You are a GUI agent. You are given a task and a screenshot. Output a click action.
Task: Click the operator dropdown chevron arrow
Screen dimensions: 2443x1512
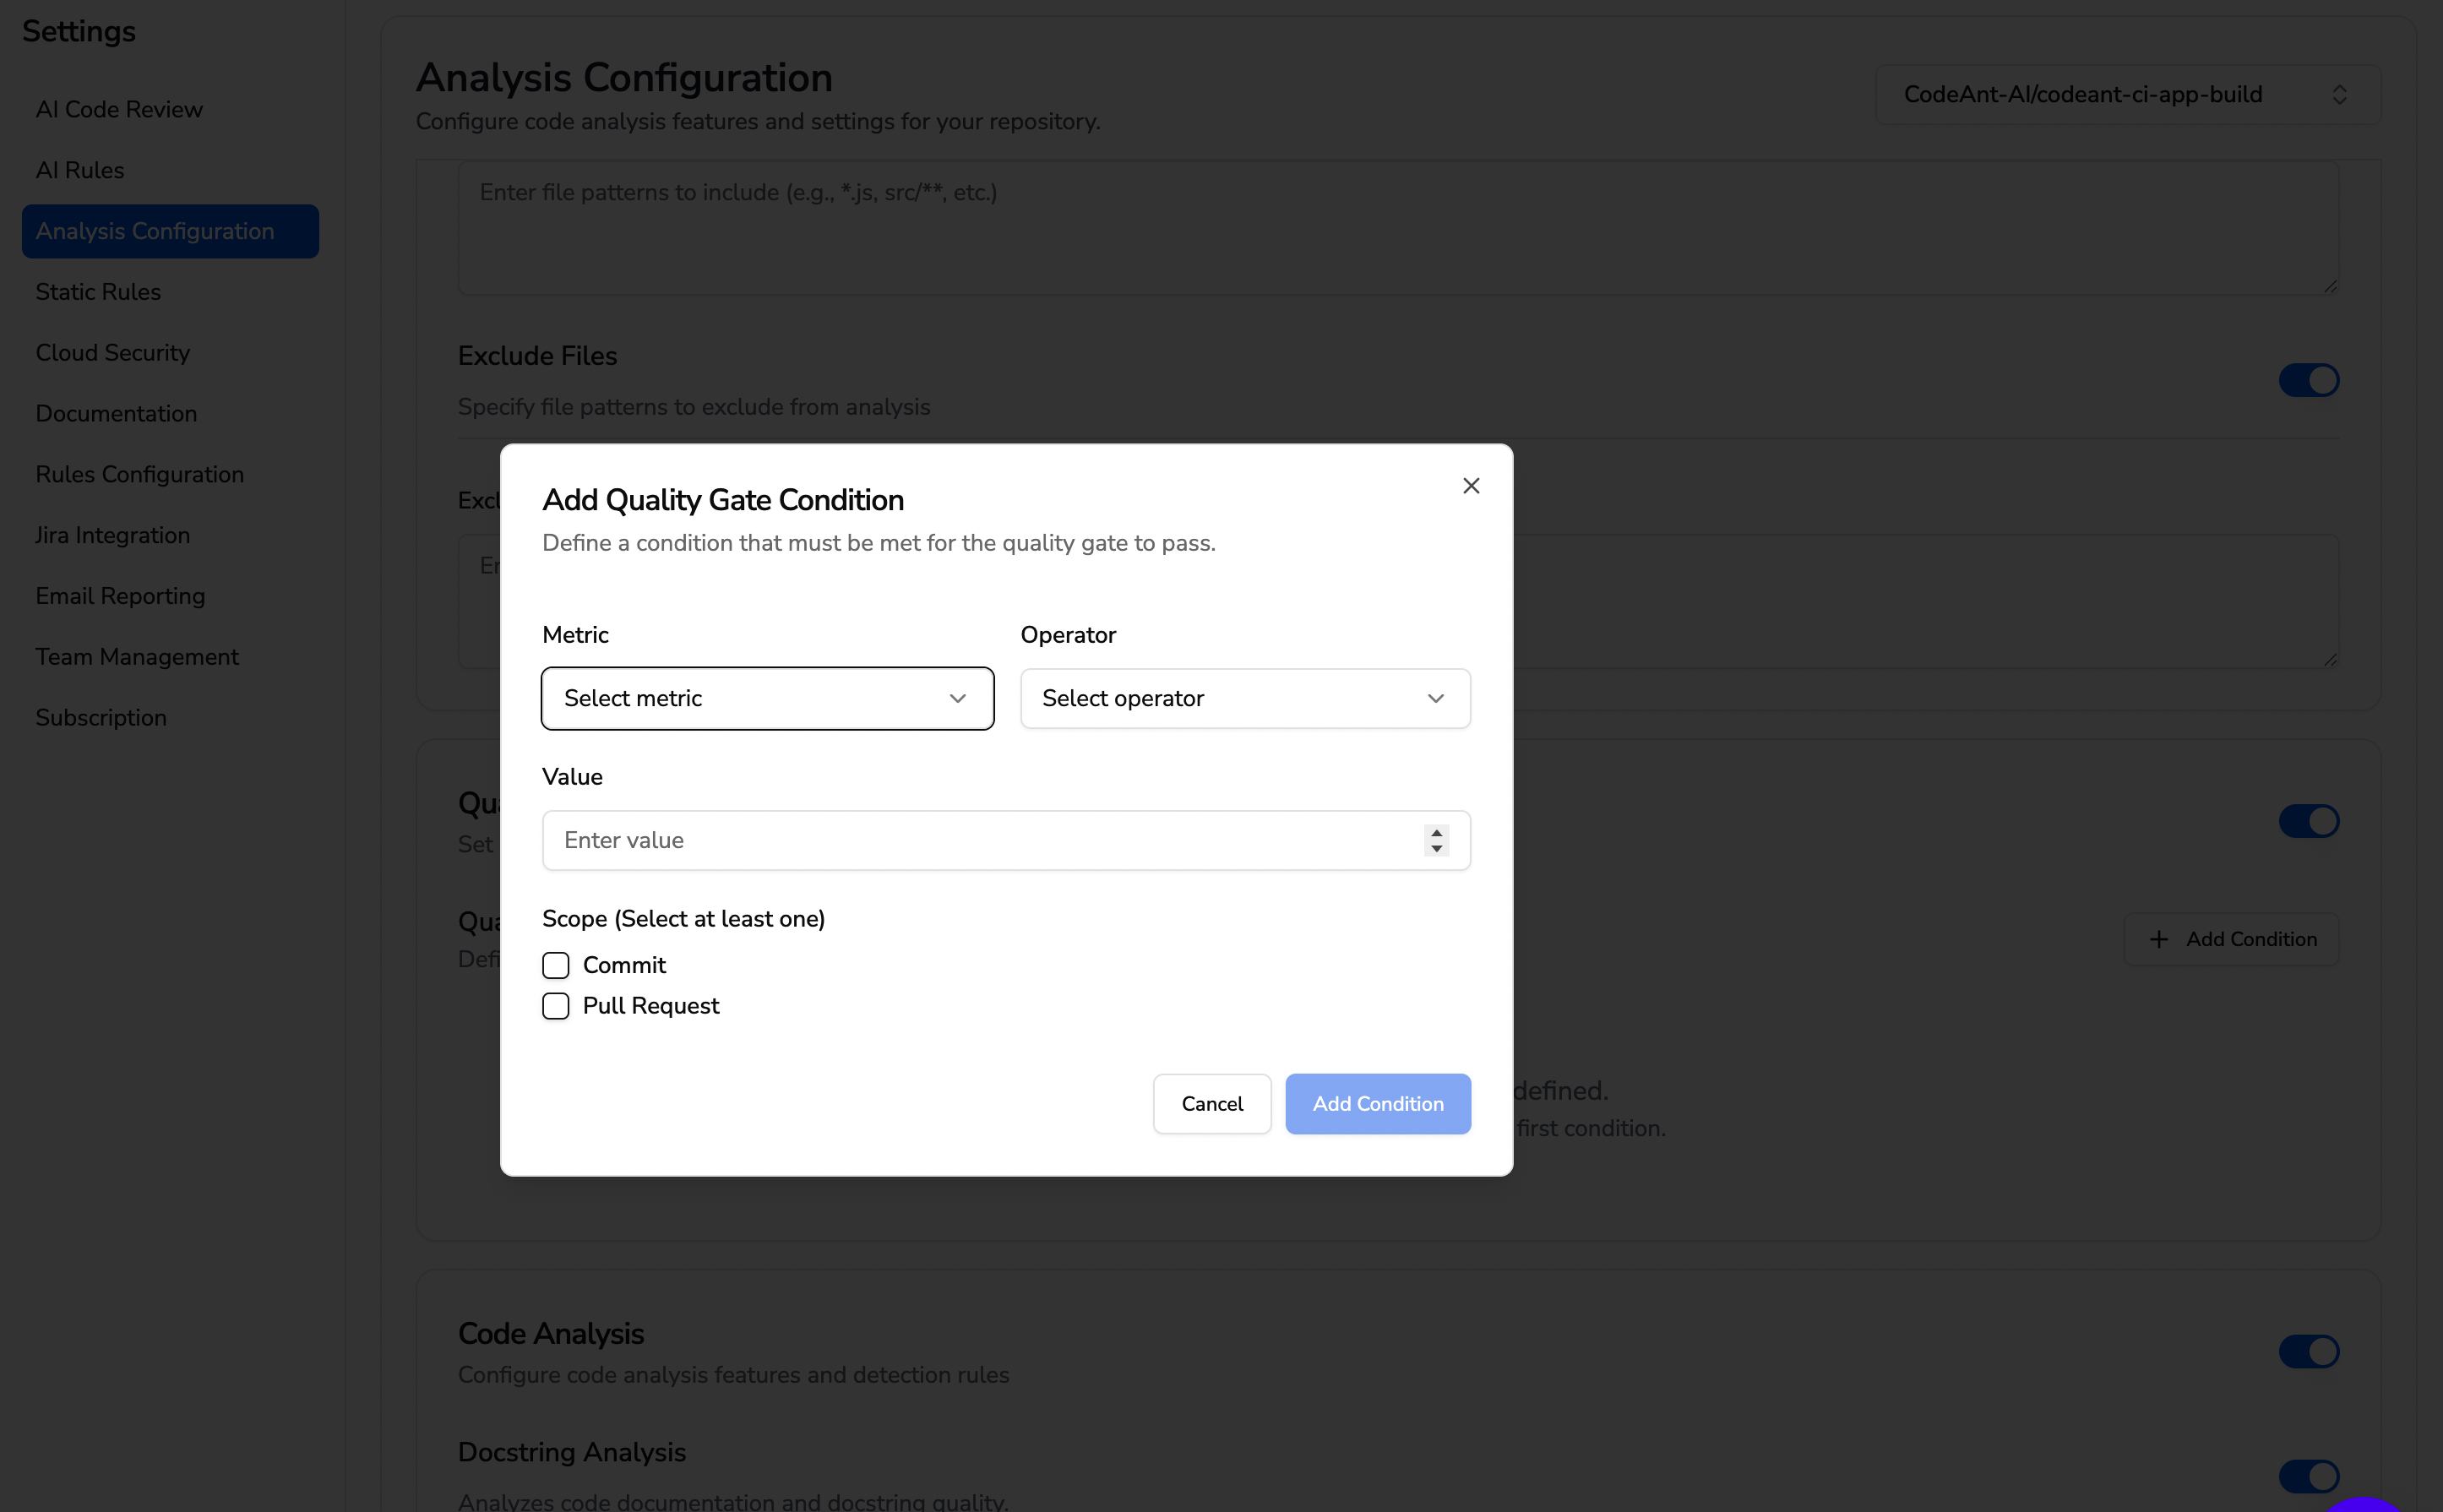[1435, 698]
